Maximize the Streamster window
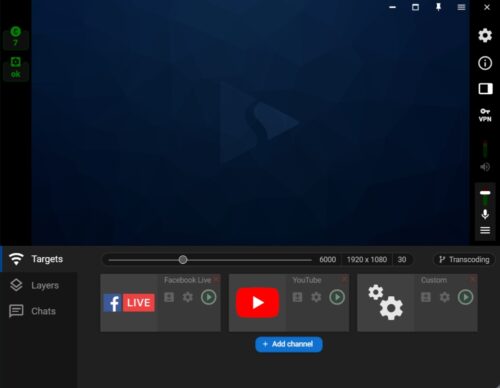500x388 pixels. pyautogui.click(x=415, y=7)
